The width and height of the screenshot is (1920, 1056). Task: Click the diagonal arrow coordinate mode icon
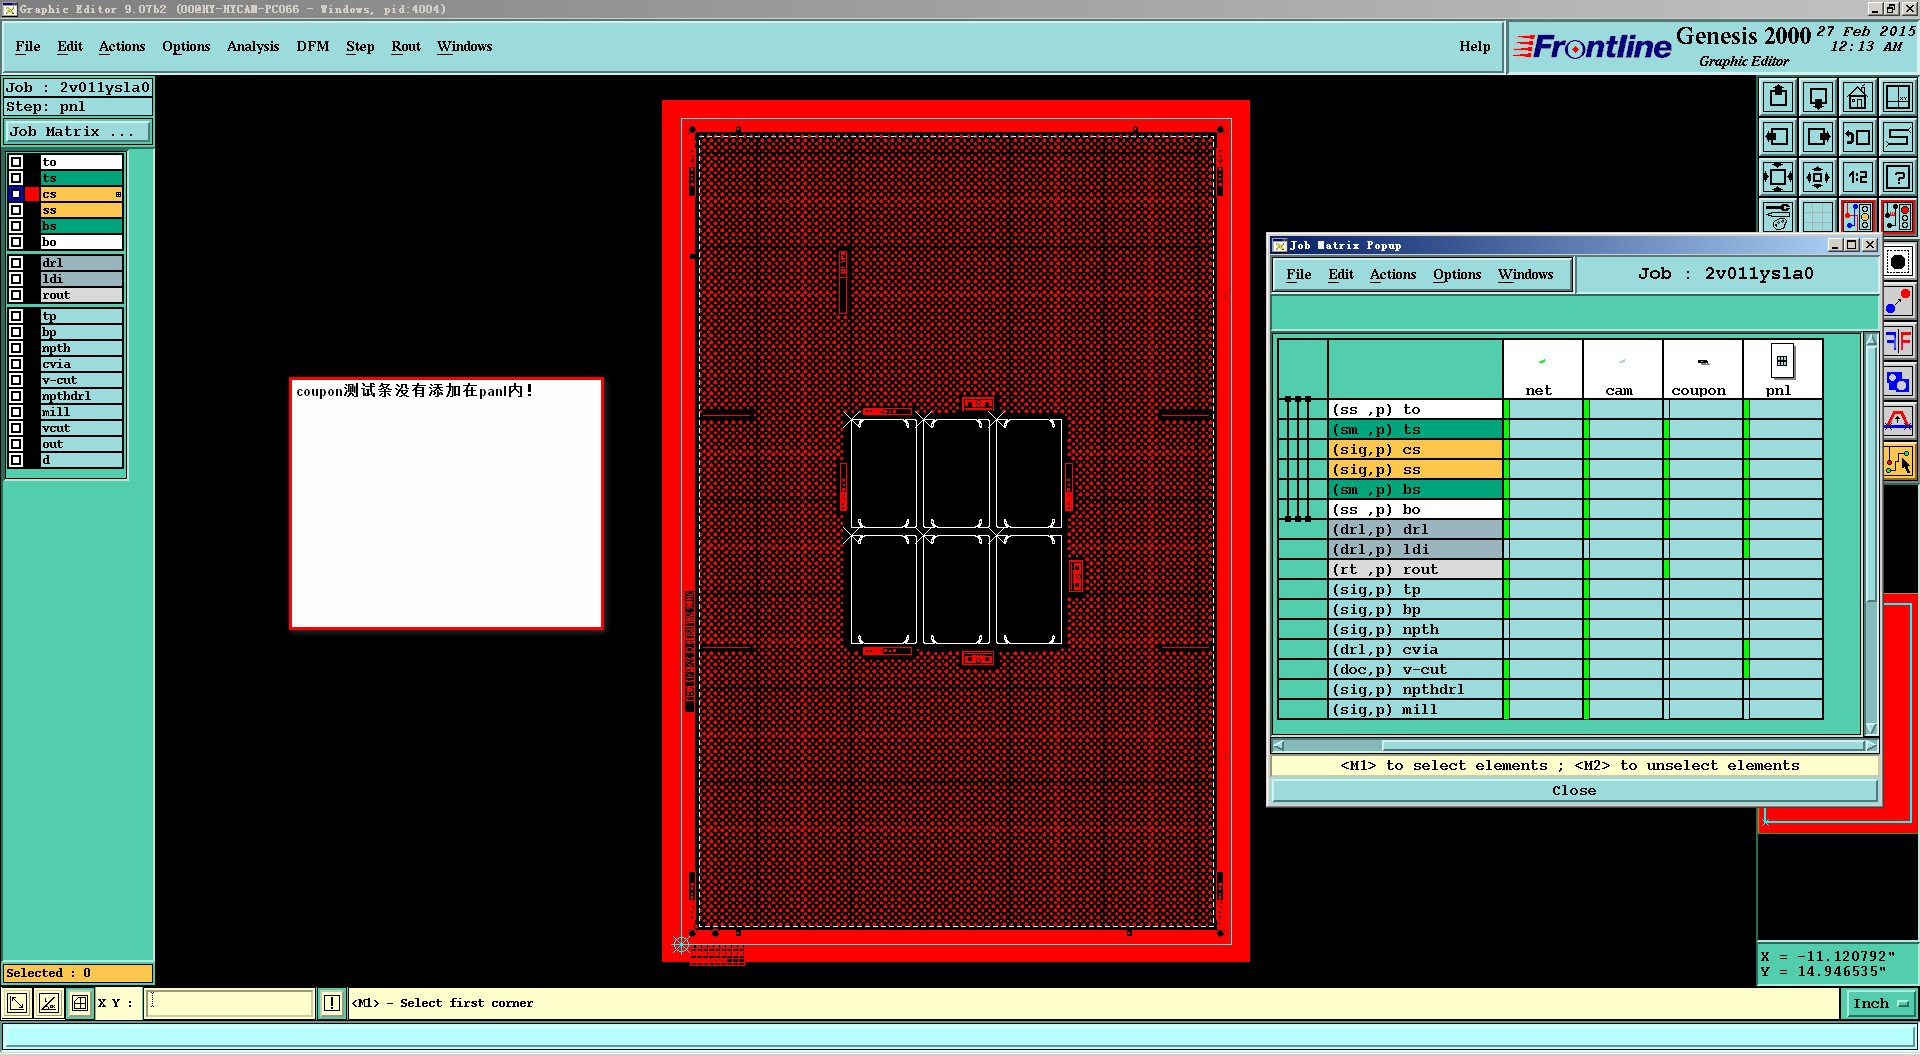click(17, 1003)
